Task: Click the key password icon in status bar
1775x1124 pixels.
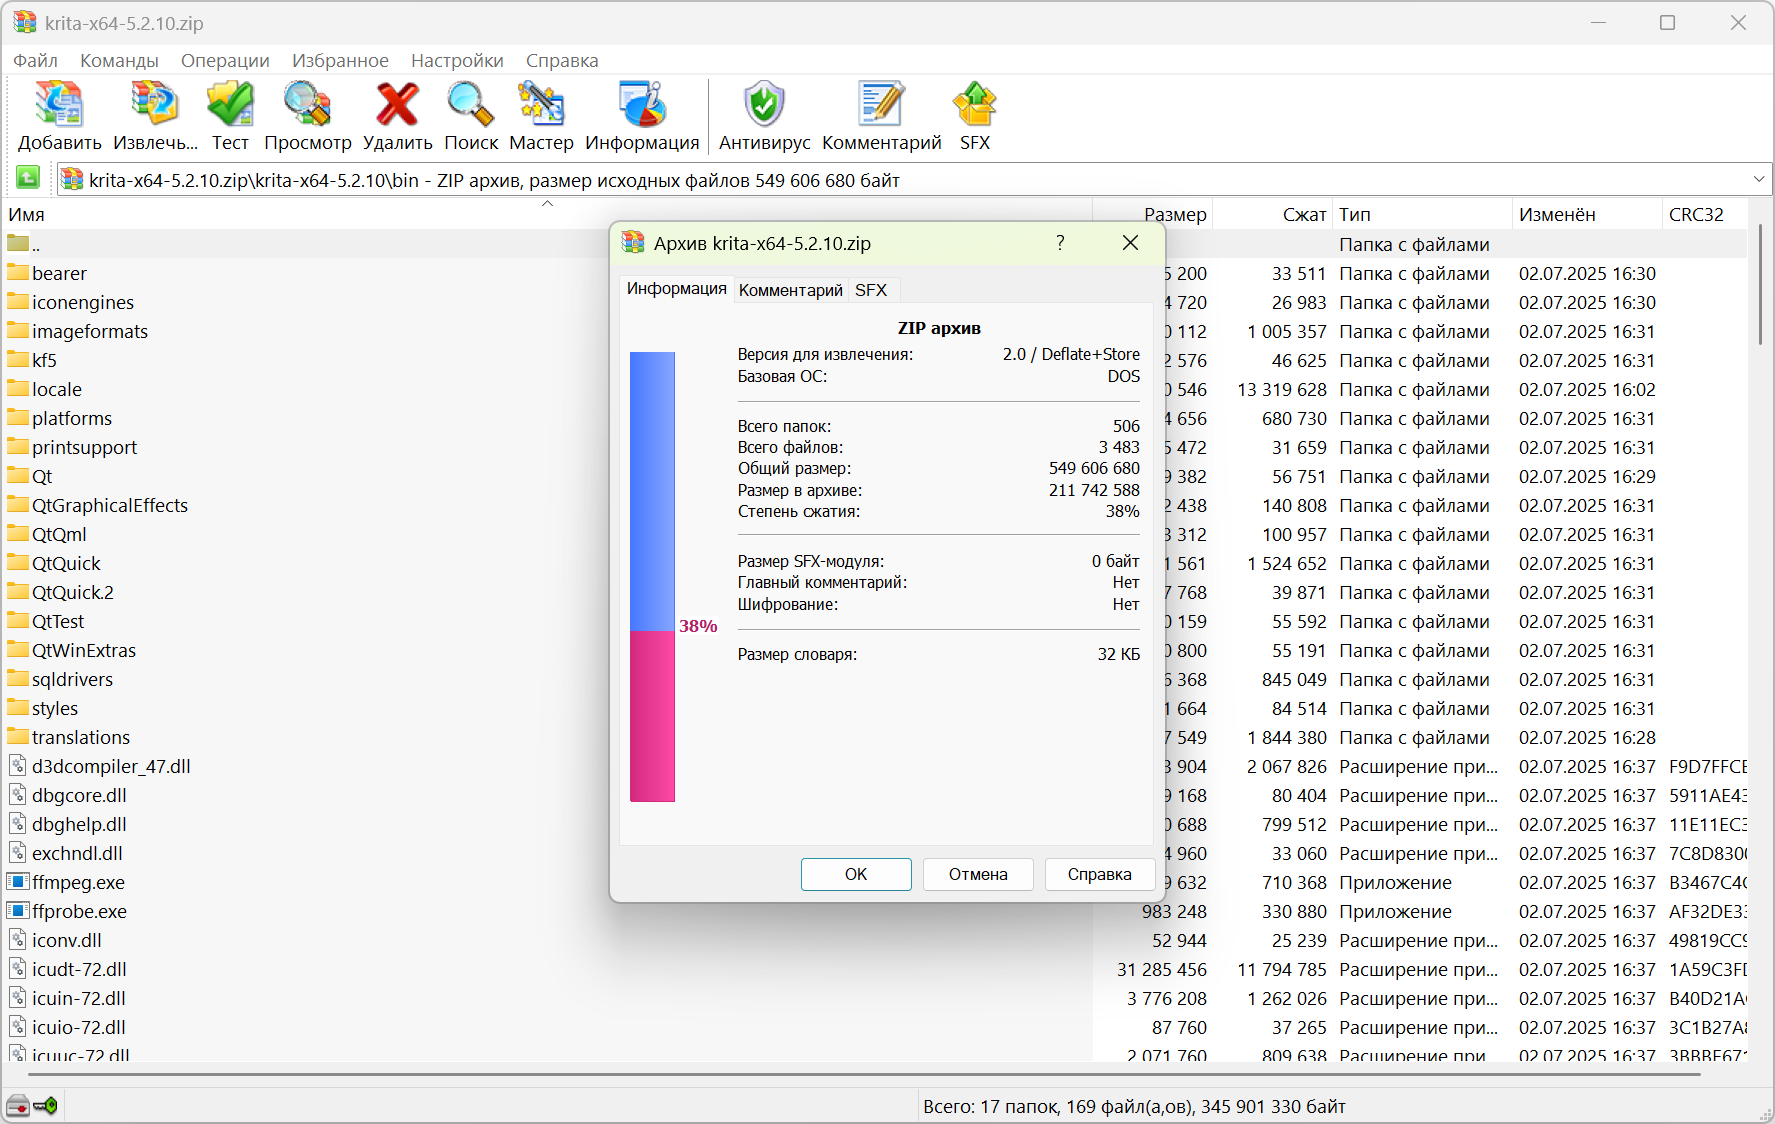Action: (x=45, y=1106)
